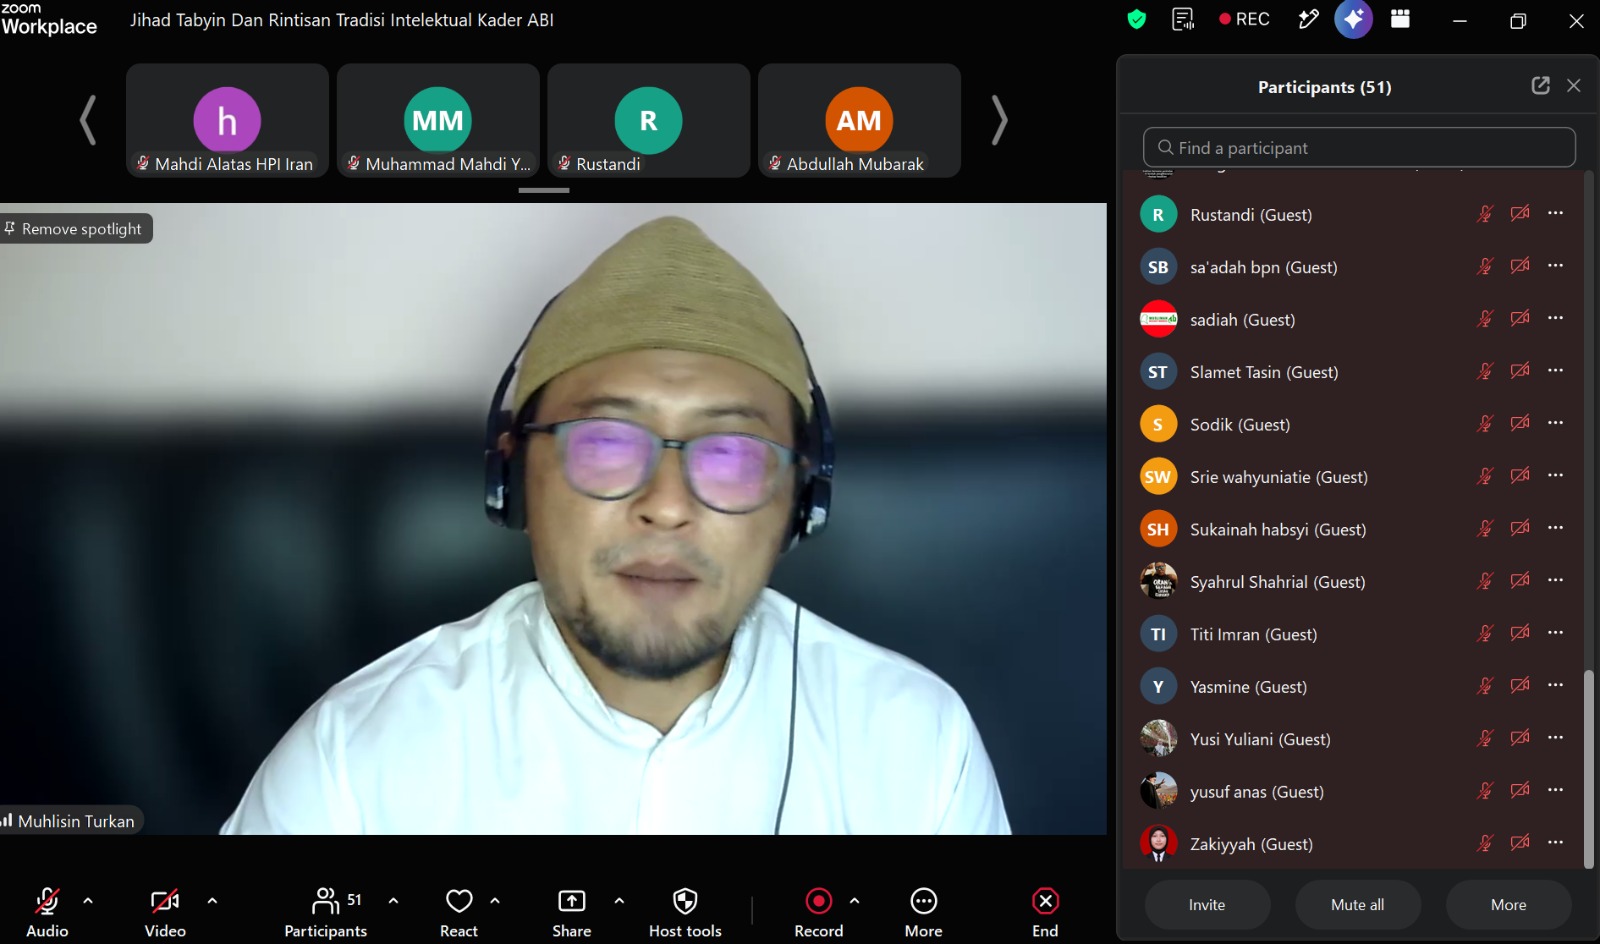Screen dimensions: 1600x944
Task: Toggle Sodik's video in participant list
Action: click(1520, 424)
